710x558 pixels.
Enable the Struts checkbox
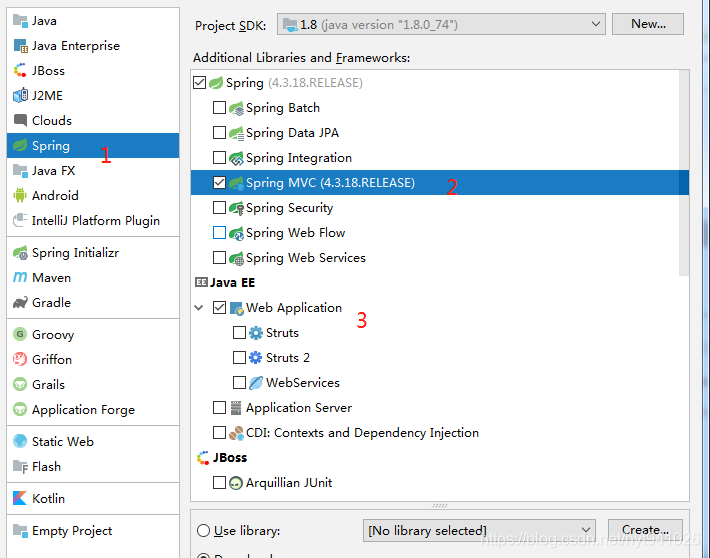(239, 332)
